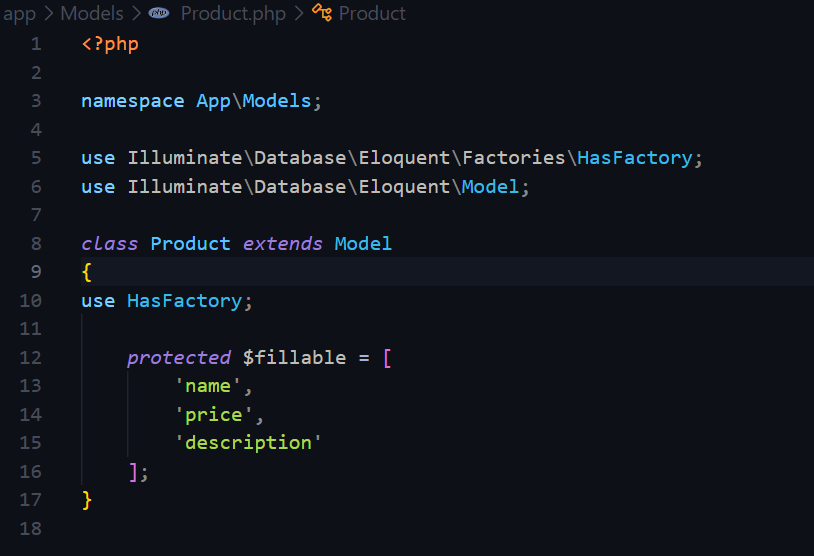Click the '$fillable' variable
This screenshot has width=814, height=556.
click(294, 358)
